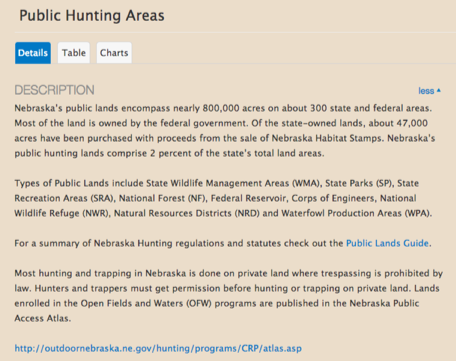
Task: Click the DESCRIPTION section heading
Action: [x=54, y=90]
